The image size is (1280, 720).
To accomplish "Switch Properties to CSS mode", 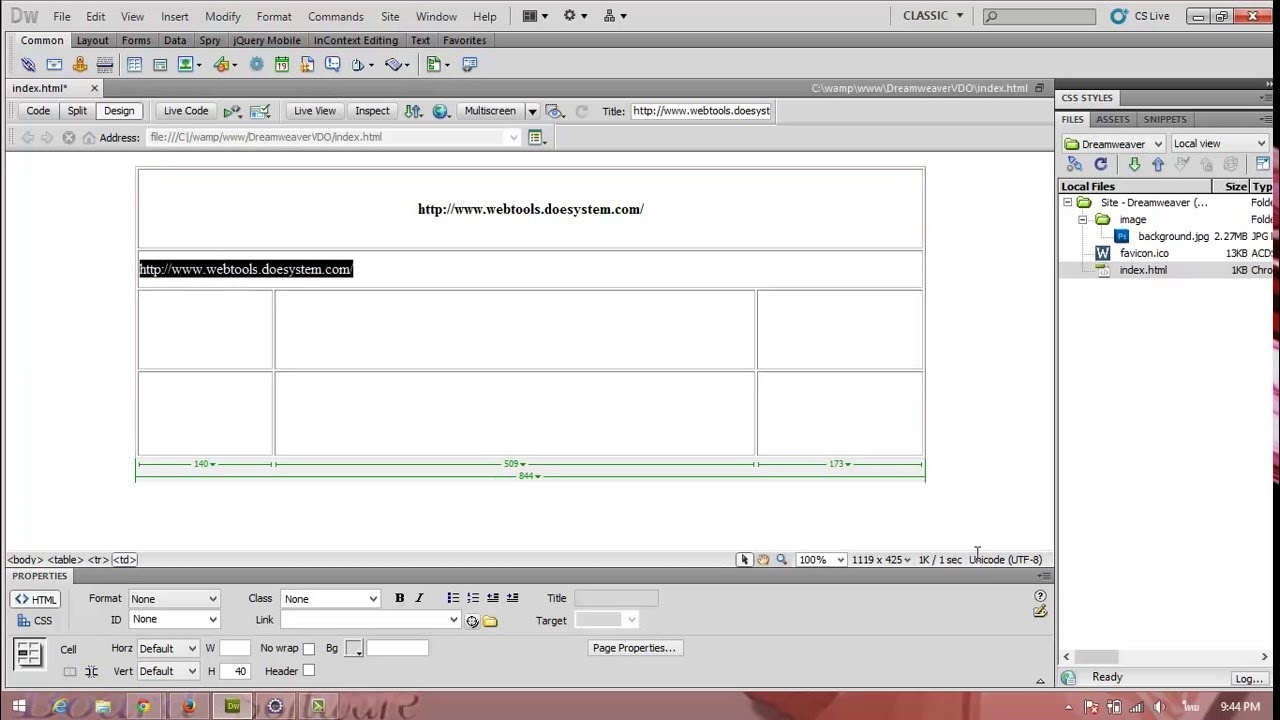I will click(x=35, y=621).
